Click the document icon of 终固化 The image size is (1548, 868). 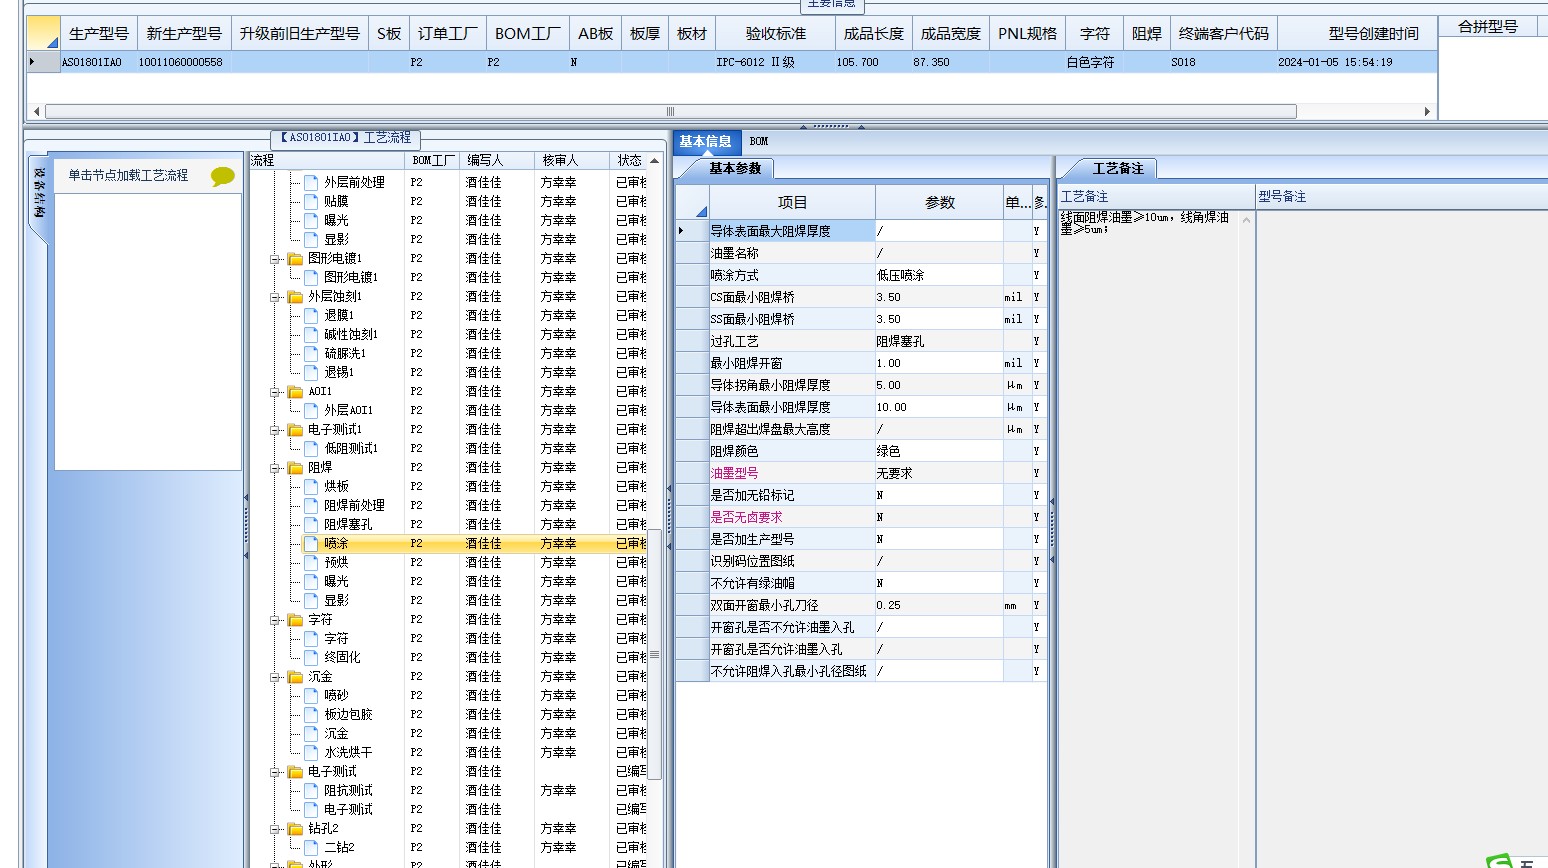311,657
